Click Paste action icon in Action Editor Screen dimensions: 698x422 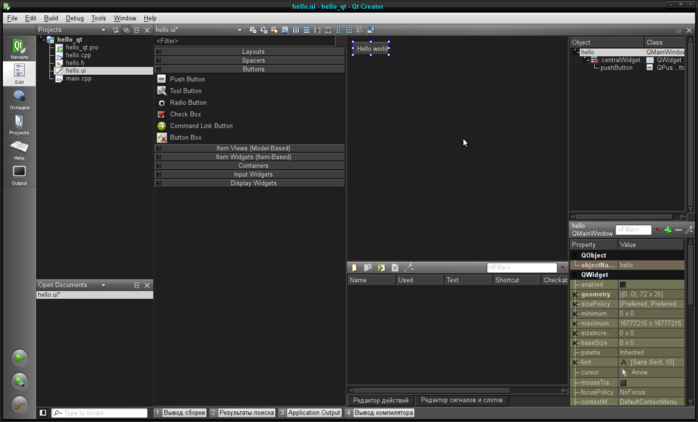[x=381, y=268]
